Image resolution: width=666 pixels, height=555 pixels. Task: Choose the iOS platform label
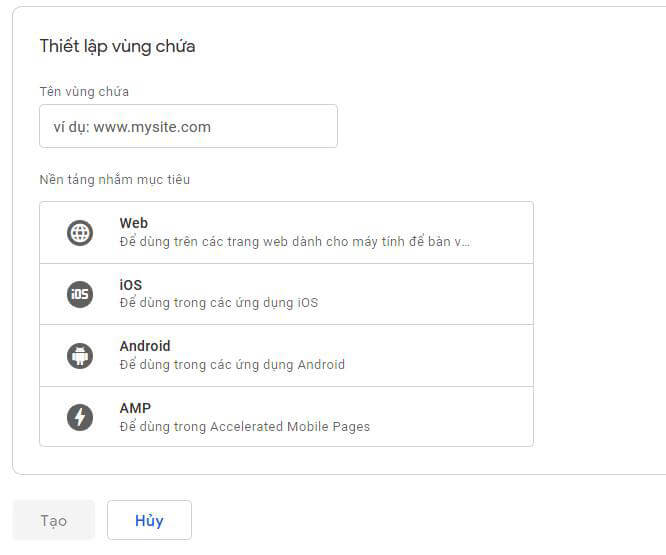click(131, 285)
